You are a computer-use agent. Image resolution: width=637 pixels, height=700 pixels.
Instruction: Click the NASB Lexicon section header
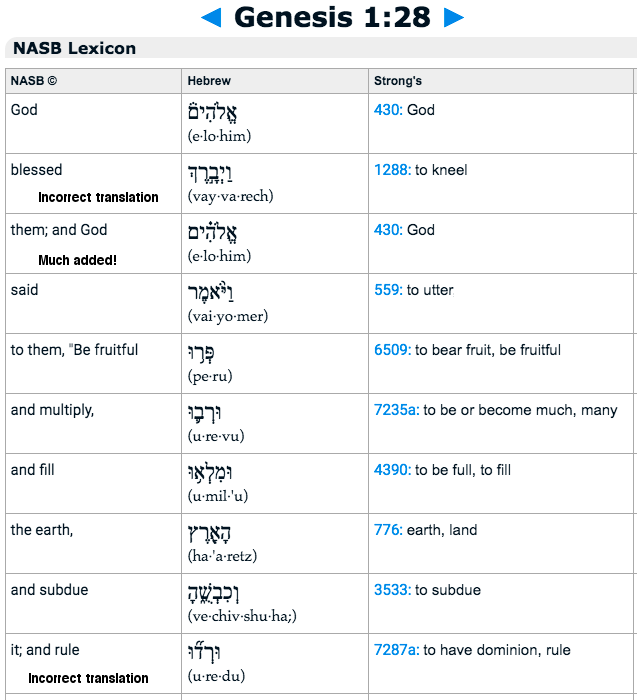(74, 48)
